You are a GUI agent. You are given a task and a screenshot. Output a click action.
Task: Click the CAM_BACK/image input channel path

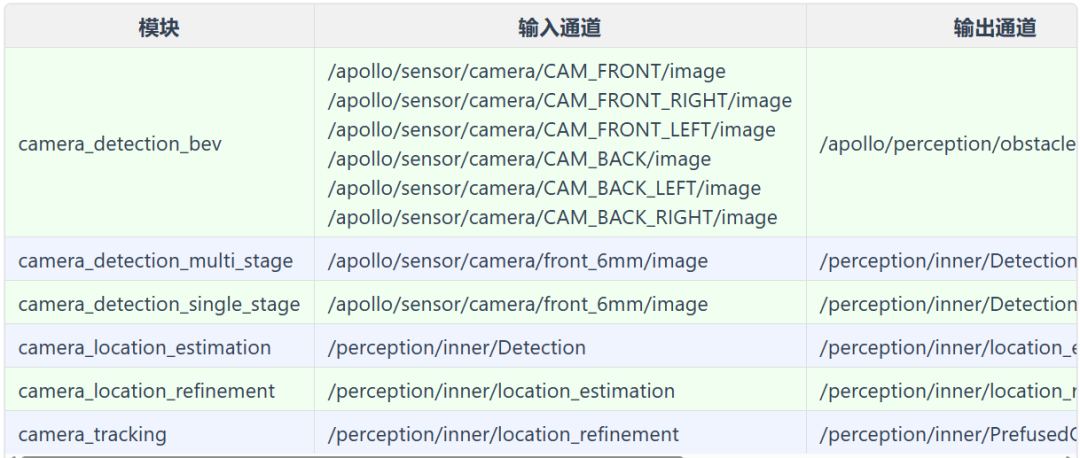[x=519, y=159]
